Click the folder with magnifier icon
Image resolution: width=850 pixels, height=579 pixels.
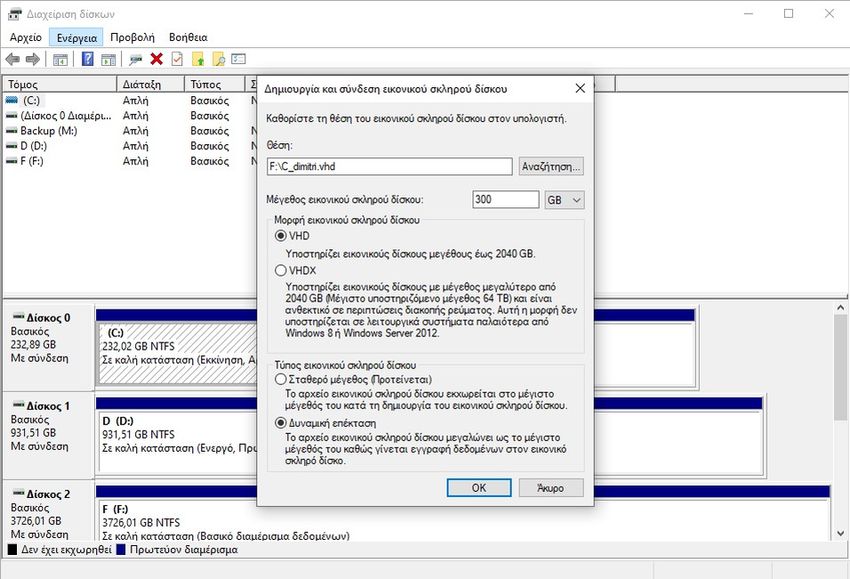coord(219,59)
